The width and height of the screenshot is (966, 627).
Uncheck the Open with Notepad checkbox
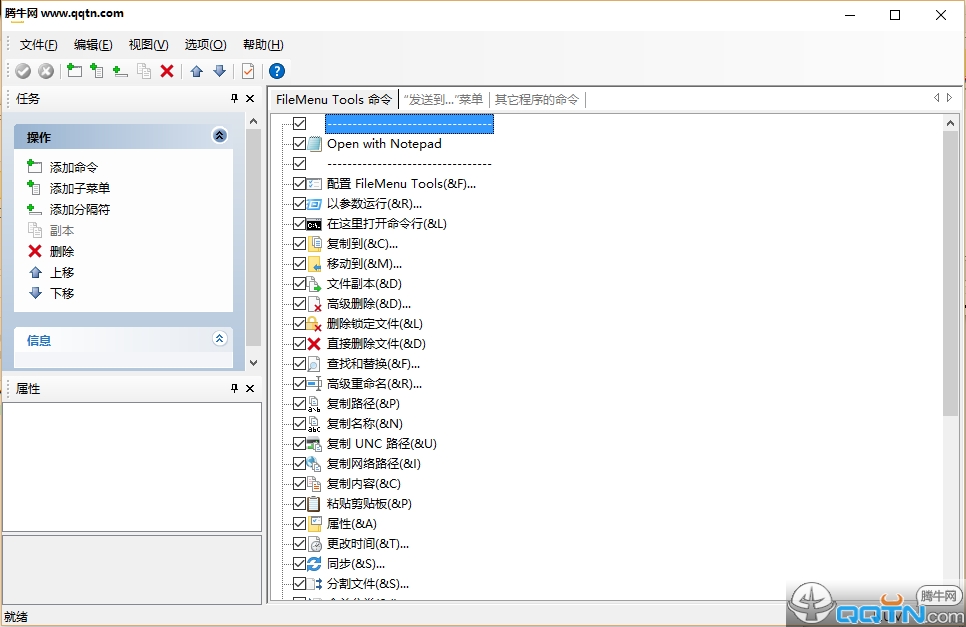299,144
